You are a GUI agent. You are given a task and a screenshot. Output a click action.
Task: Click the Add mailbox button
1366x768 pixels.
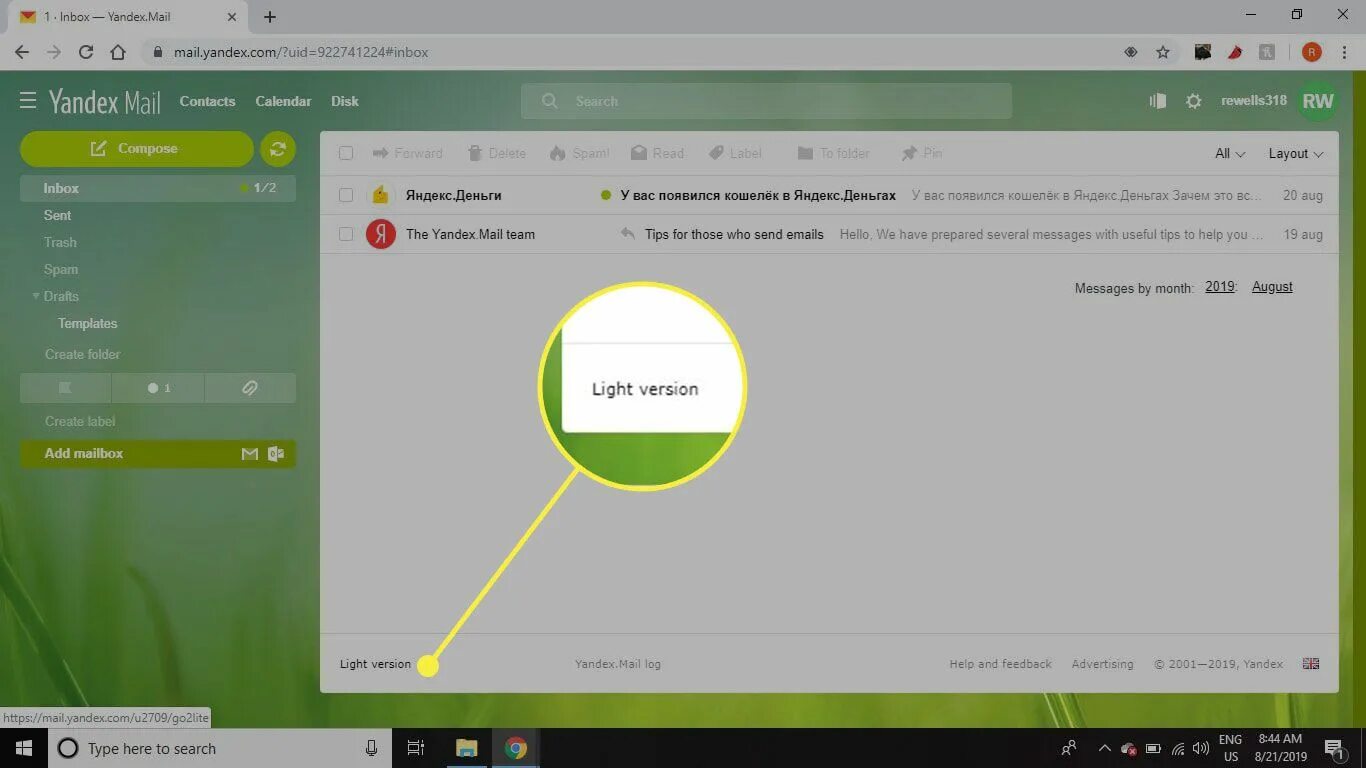pos(158,454)
